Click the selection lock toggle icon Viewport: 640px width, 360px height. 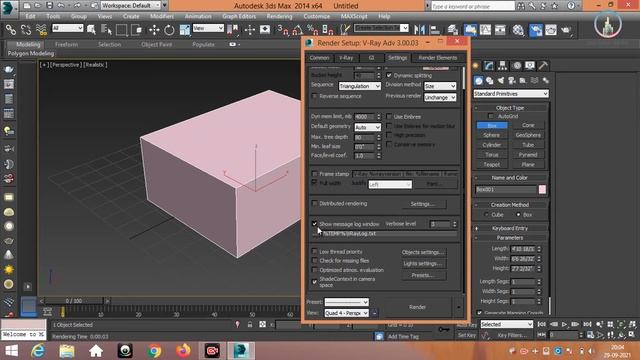pos(250,324)
